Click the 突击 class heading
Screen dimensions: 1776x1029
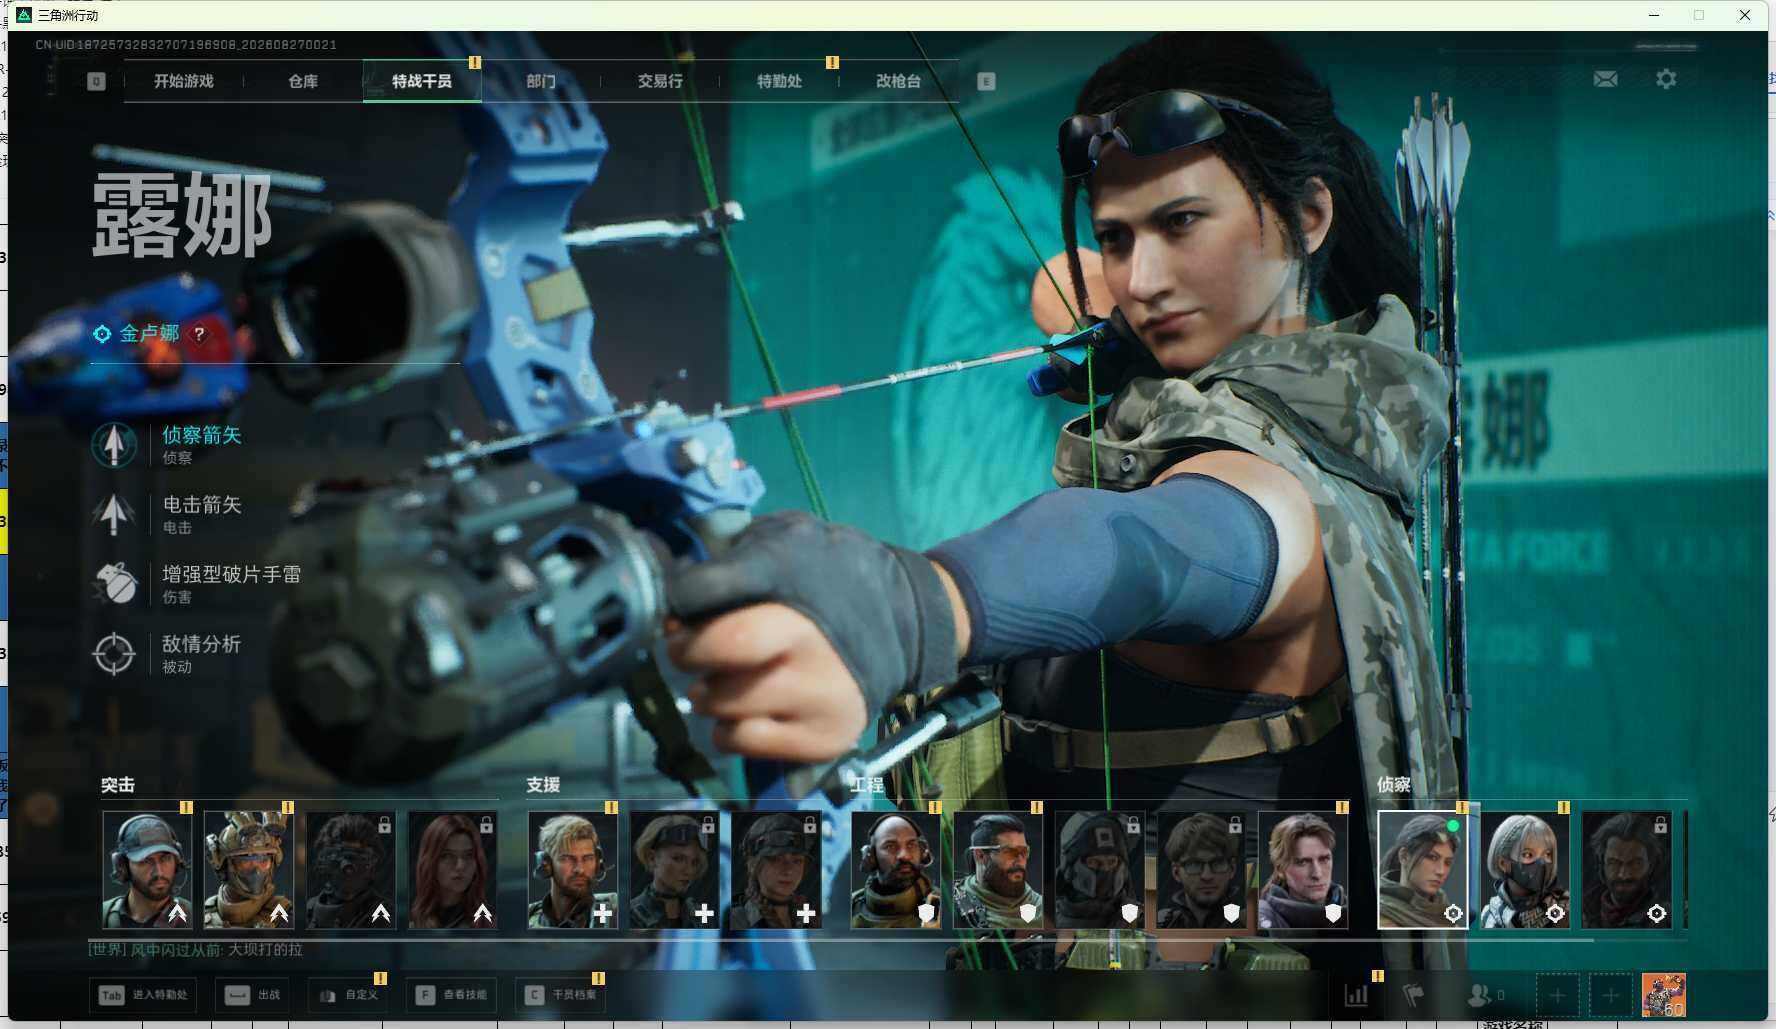tap(118, 785)
